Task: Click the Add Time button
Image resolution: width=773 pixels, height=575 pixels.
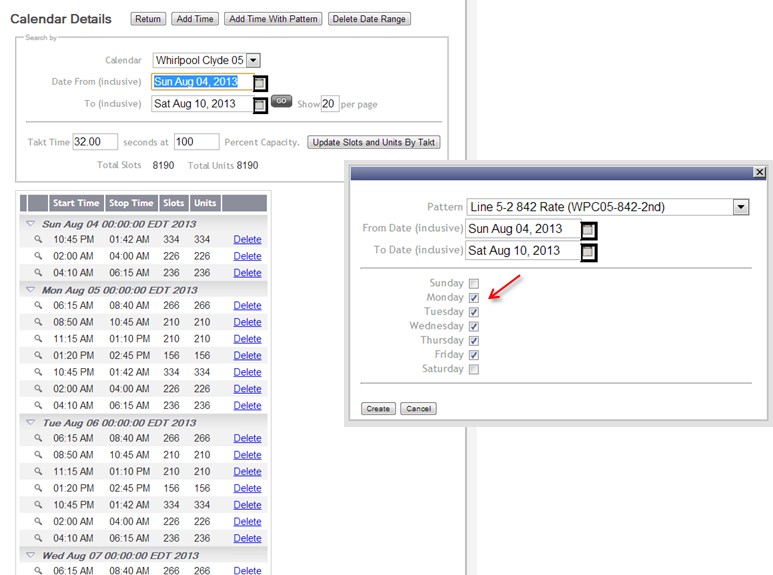Action: [x=195, y=19]
